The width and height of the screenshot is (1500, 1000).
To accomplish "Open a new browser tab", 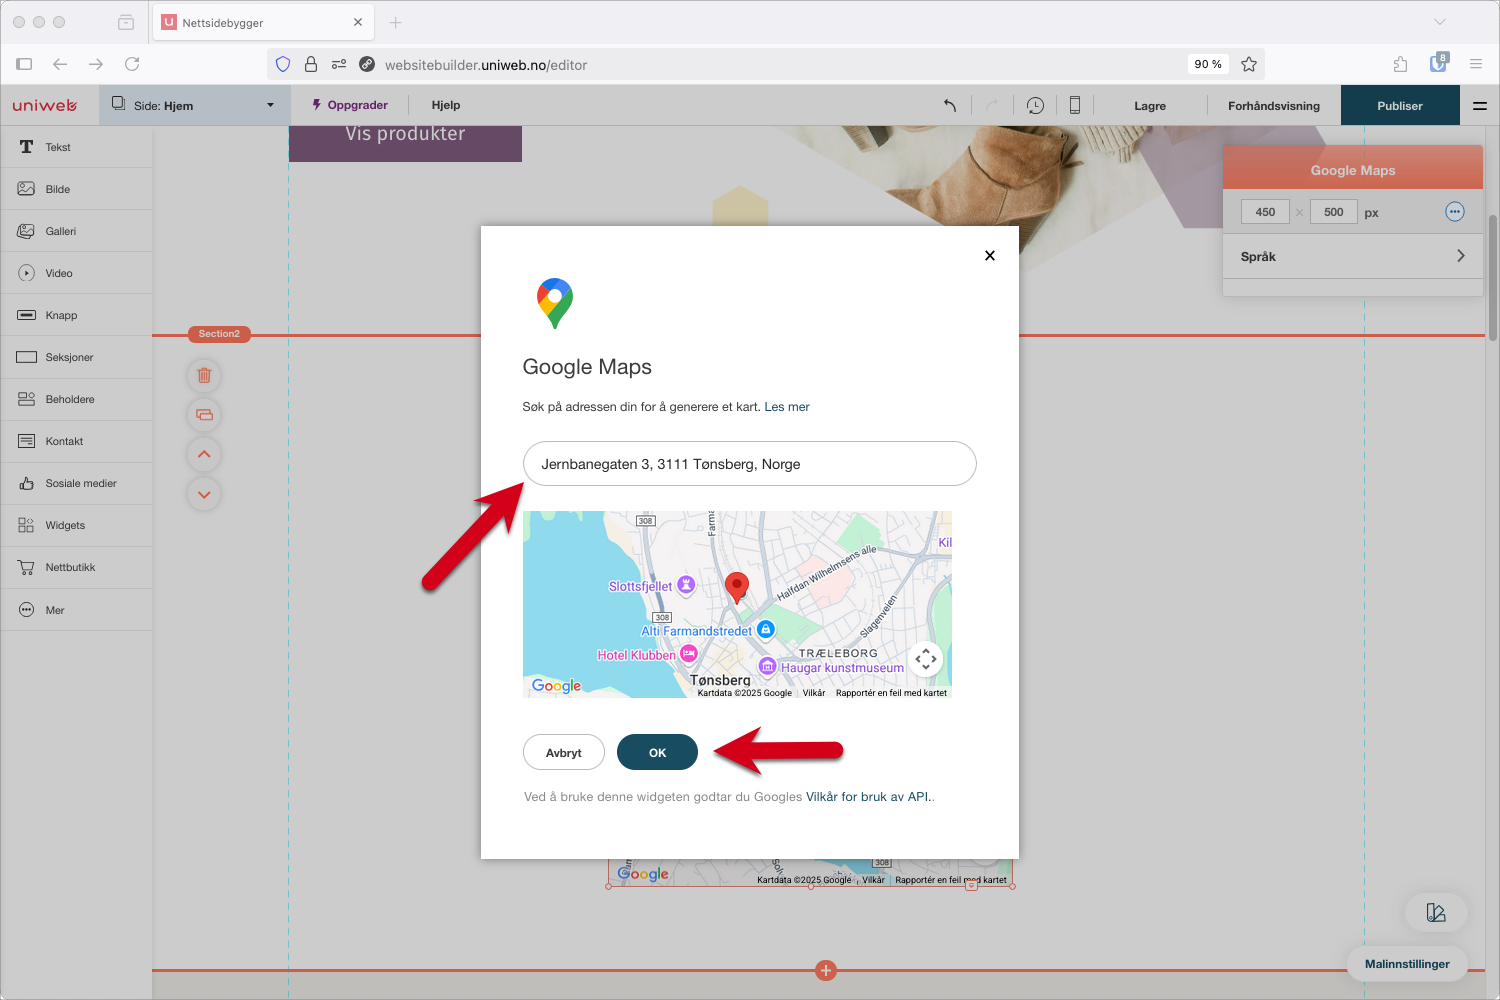I will [396, 22].
